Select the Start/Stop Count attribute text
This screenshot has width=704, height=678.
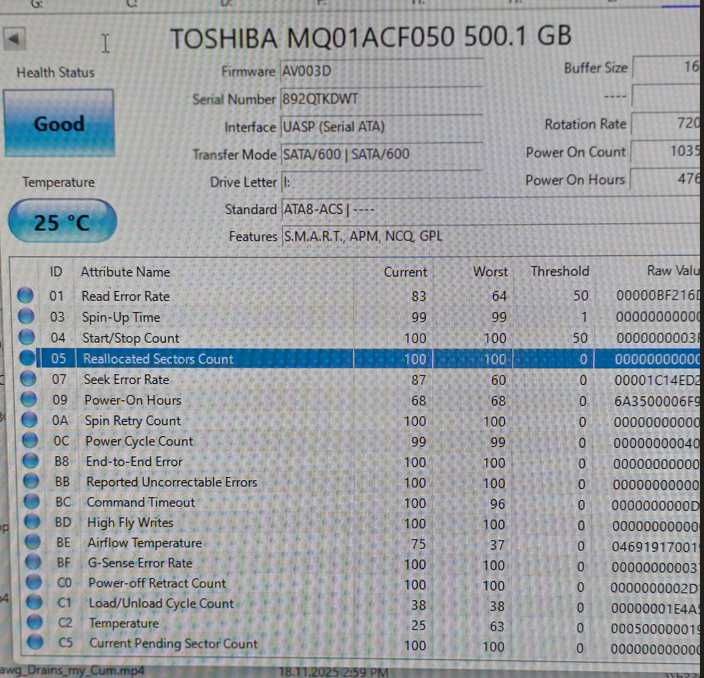tap(131, 338)
